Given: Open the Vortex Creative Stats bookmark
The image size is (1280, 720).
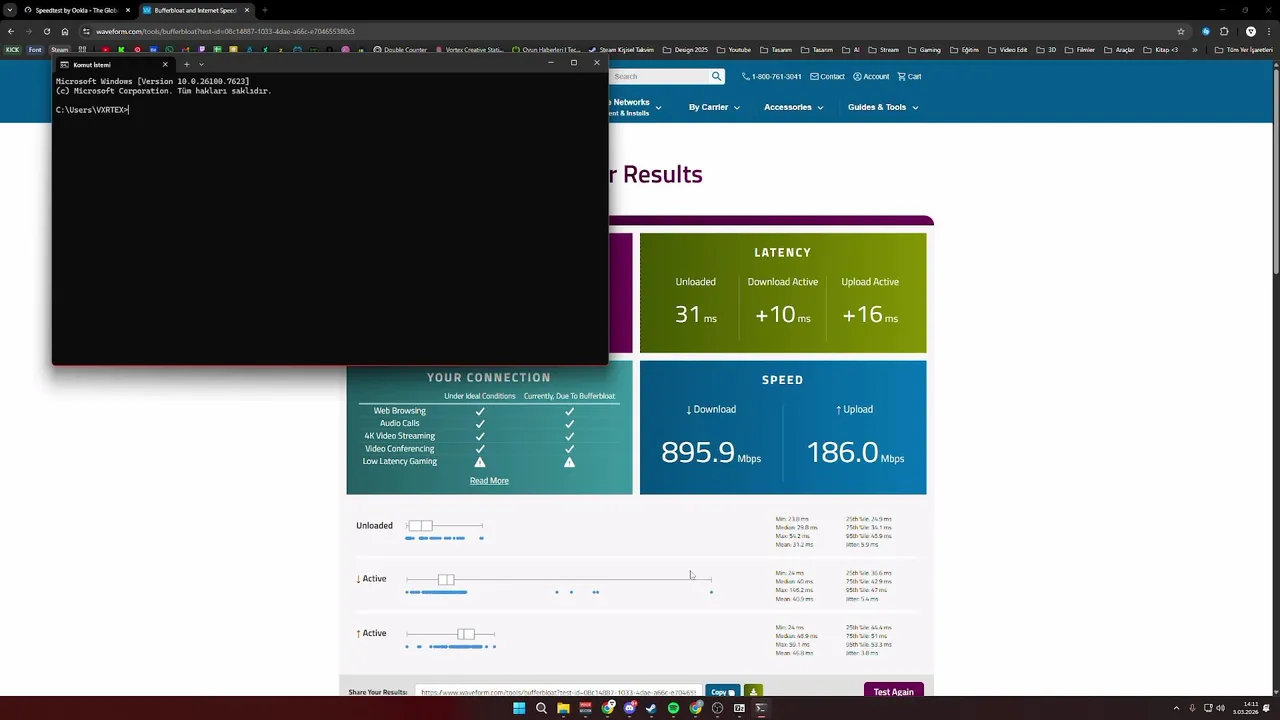Looking at the screenshot, I should (470, 49).
